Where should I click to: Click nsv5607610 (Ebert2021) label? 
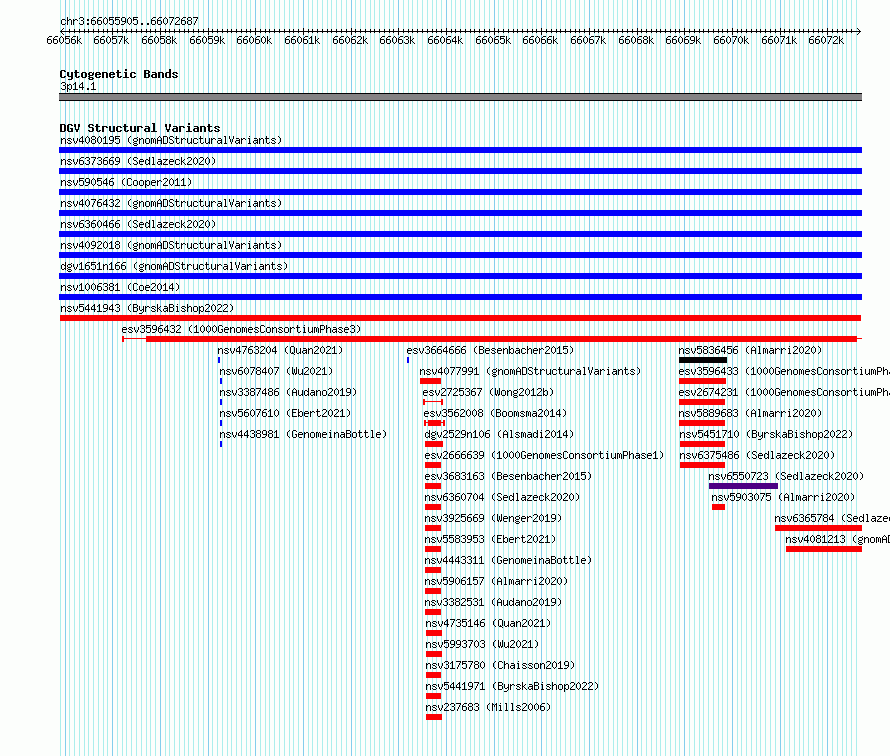tap(286, 413)
